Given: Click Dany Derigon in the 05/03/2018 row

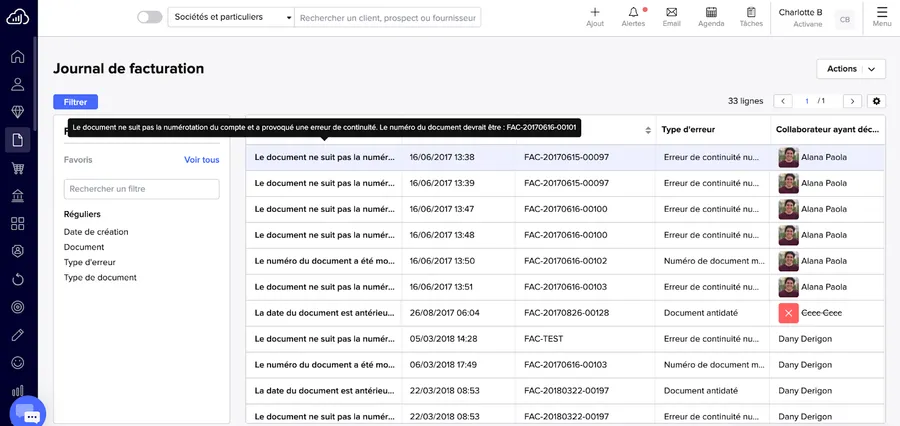Looking at the screenshot, I should (805, 339).
